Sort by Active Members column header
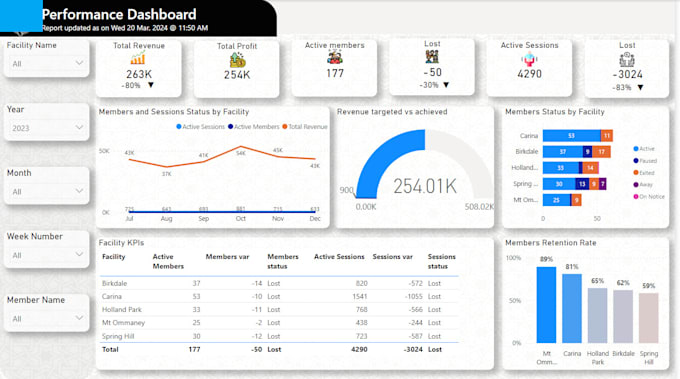 point(168,261)
